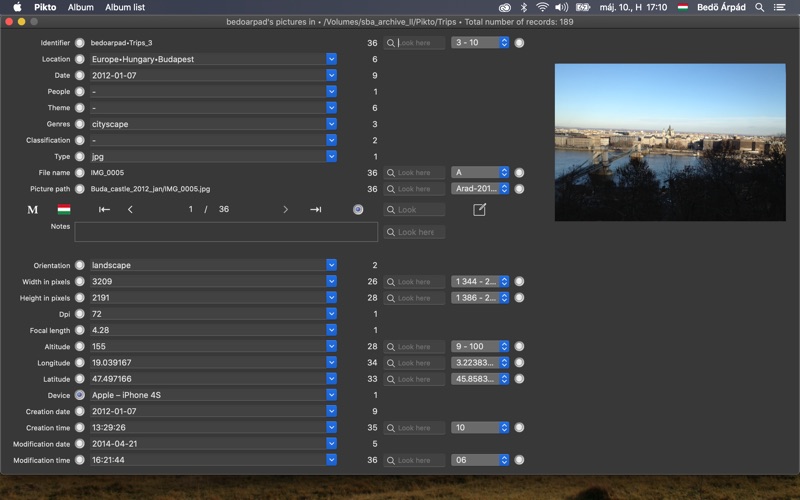Click the Wi-Fi status icon
This screenshot has height=500, width=800.
click(542, 7)
